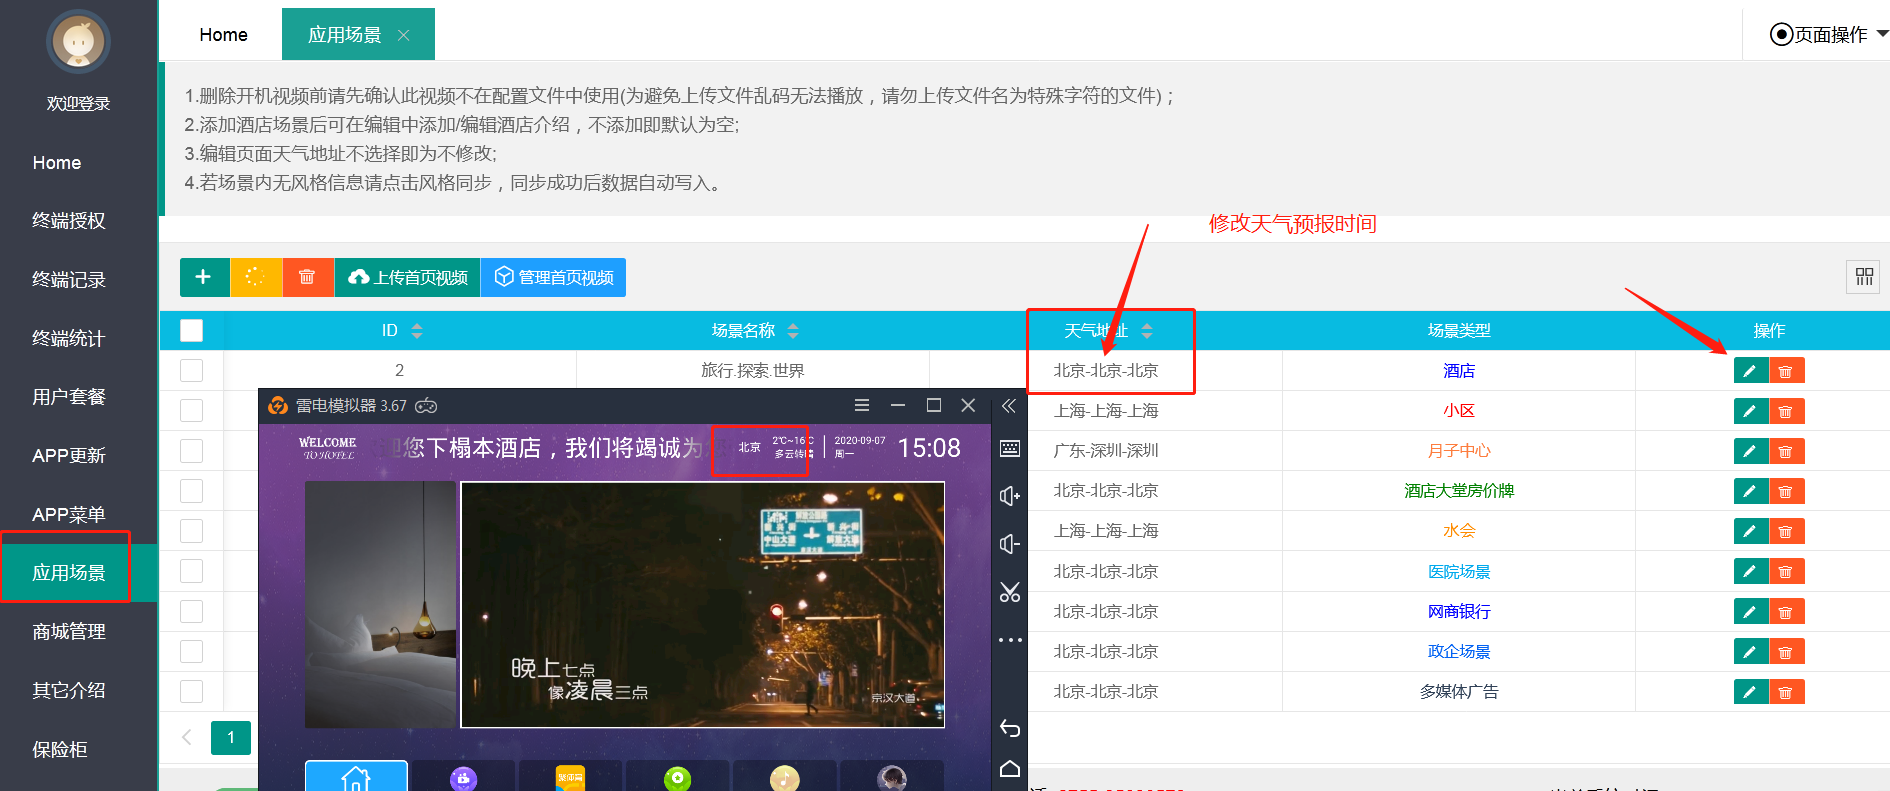This screenshot has height=791, width=1890.
Task: Sort by 场景名称 column arrows
Action: point(793,330)
